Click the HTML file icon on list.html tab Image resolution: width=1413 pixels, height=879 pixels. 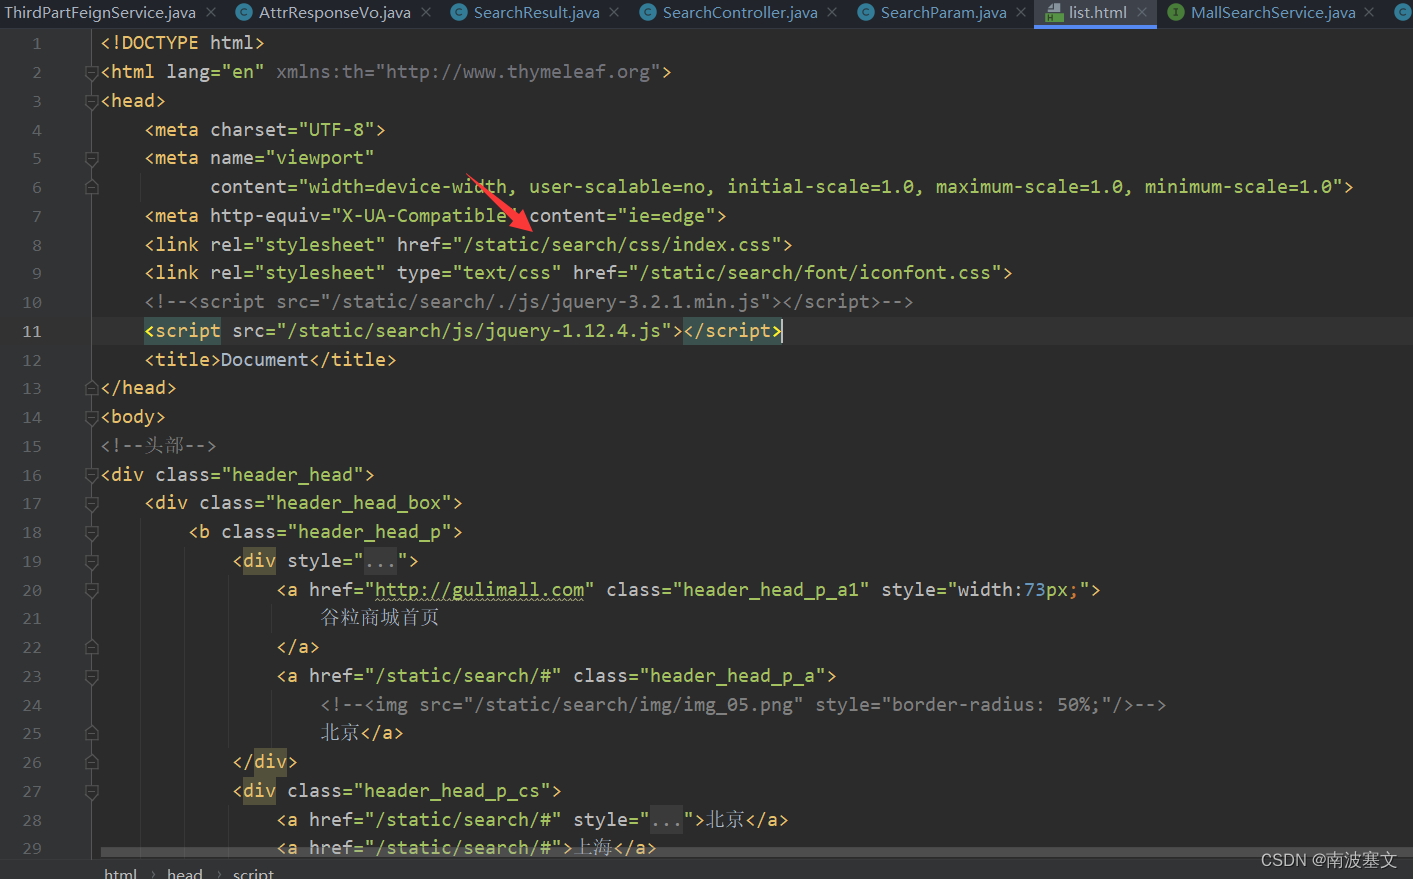point(1054,13)
